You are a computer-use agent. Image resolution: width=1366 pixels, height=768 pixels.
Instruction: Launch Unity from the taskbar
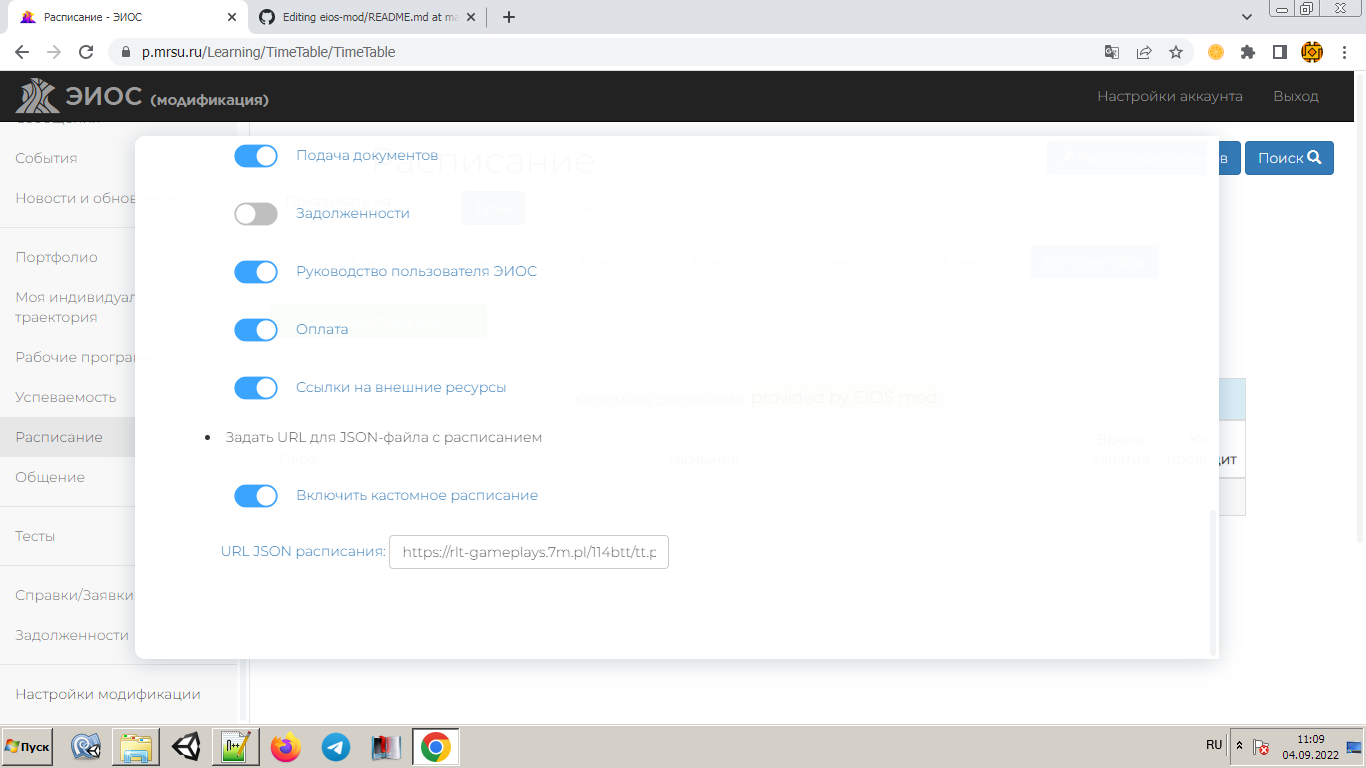click(x=185, y=746)
